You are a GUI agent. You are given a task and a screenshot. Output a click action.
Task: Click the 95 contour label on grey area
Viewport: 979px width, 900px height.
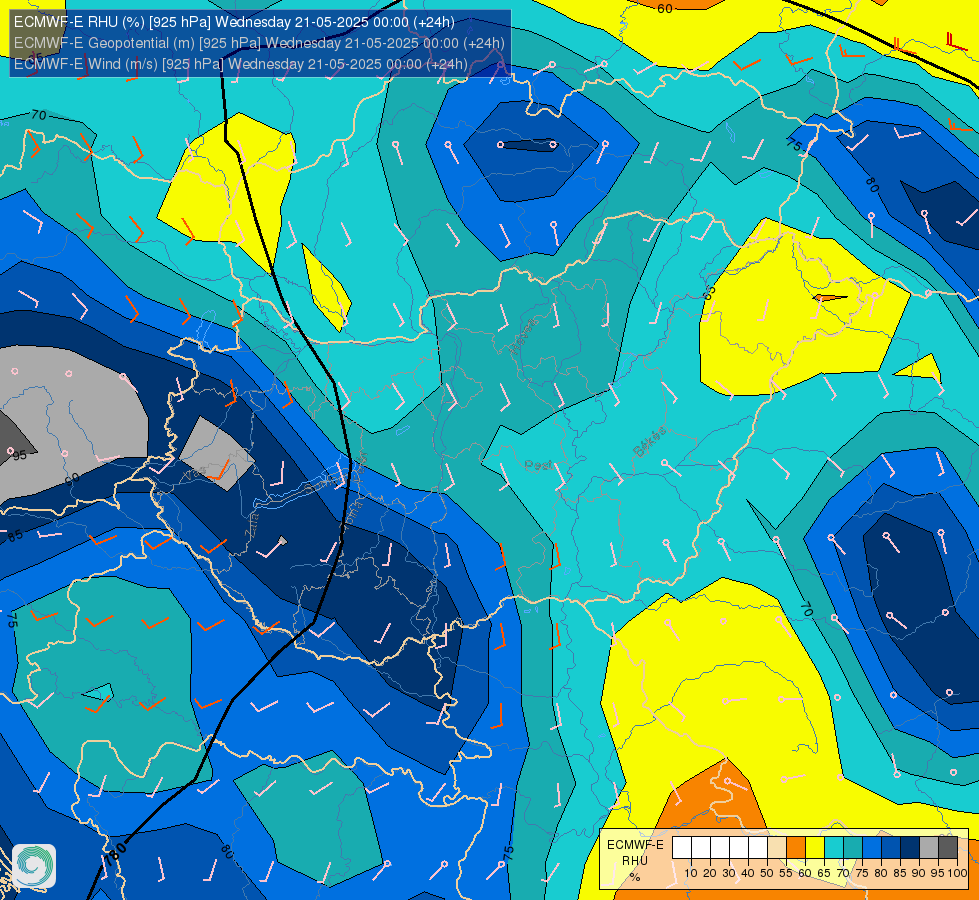[19, 455]
